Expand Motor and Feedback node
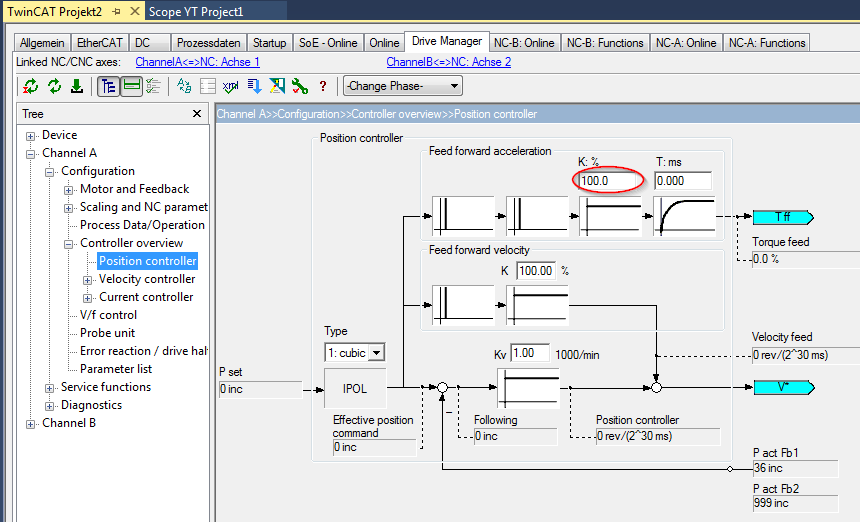The width and height of the screenshot is (860, 522). click(68, 190)
